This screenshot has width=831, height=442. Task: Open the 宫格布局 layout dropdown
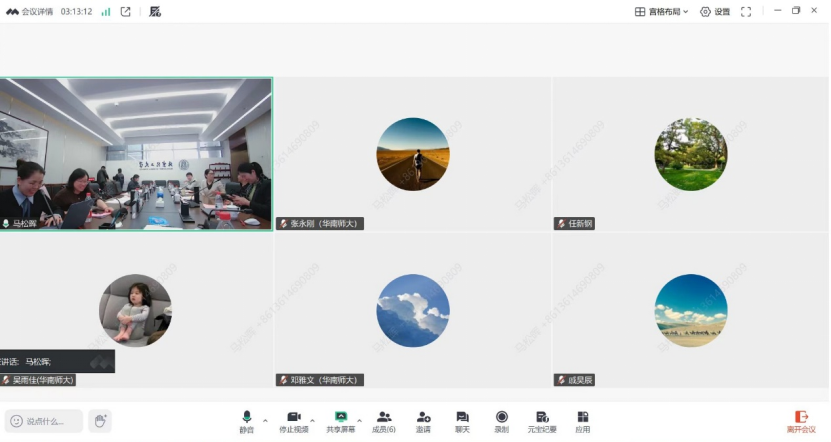click(661, 12)
